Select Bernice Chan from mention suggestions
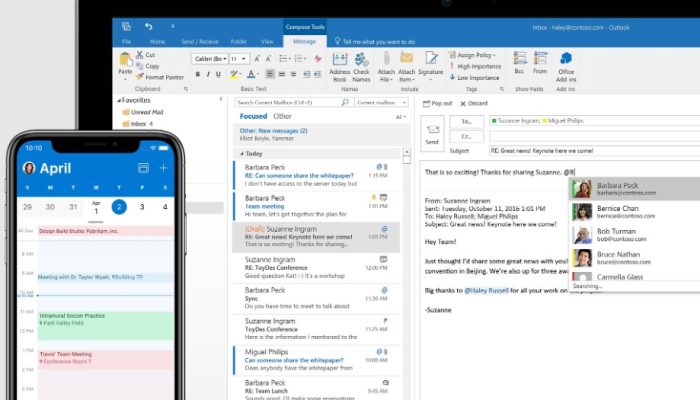The height and width of the screenshot is (400, 700). point(635,212)
